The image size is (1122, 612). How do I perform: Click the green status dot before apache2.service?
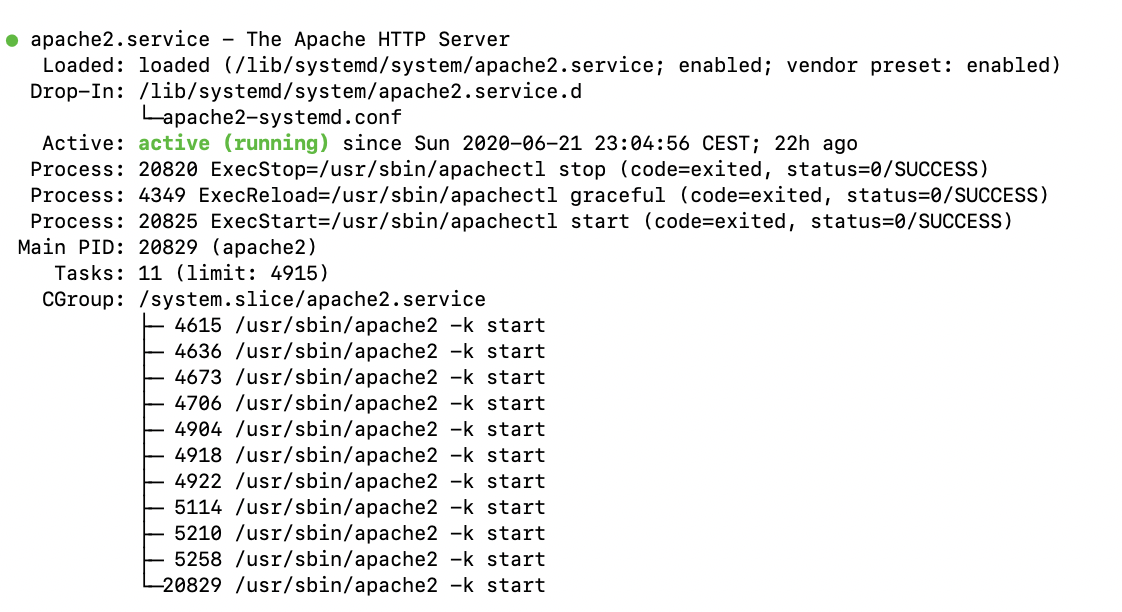(x=12, y=41)
